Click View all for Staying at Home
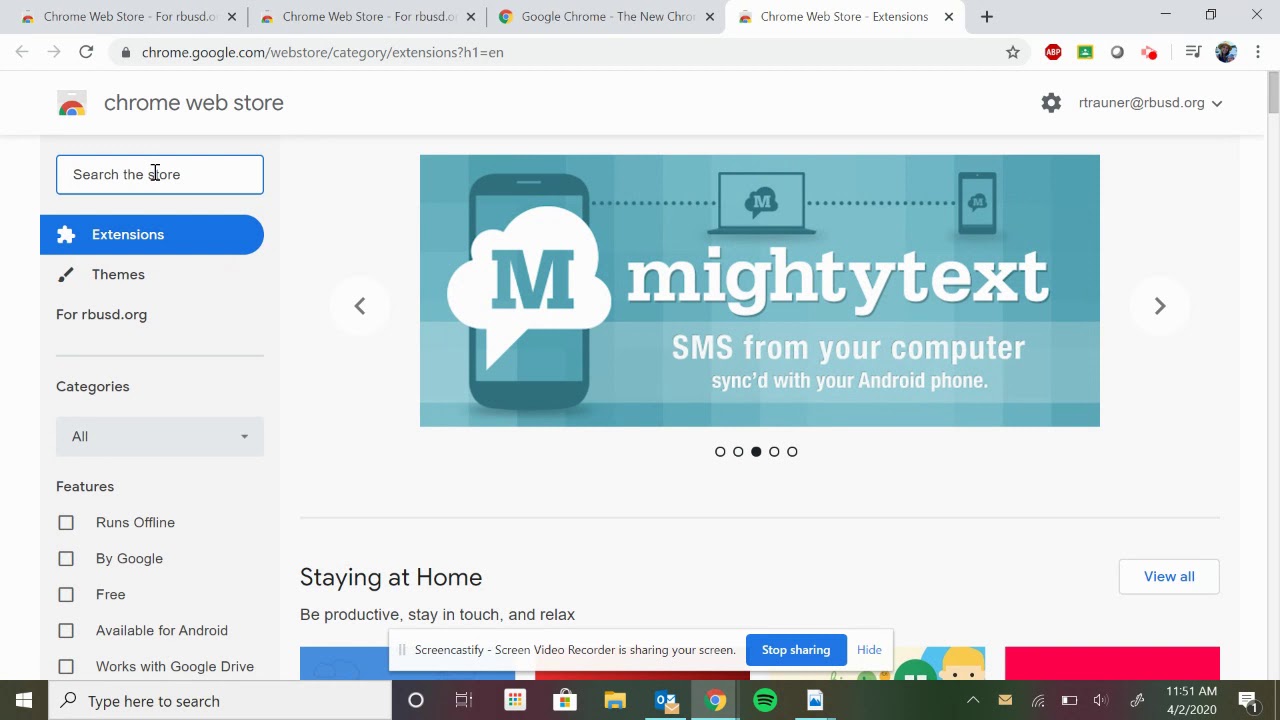This screenshot has width=1280, height=720. pos(1169,576)
